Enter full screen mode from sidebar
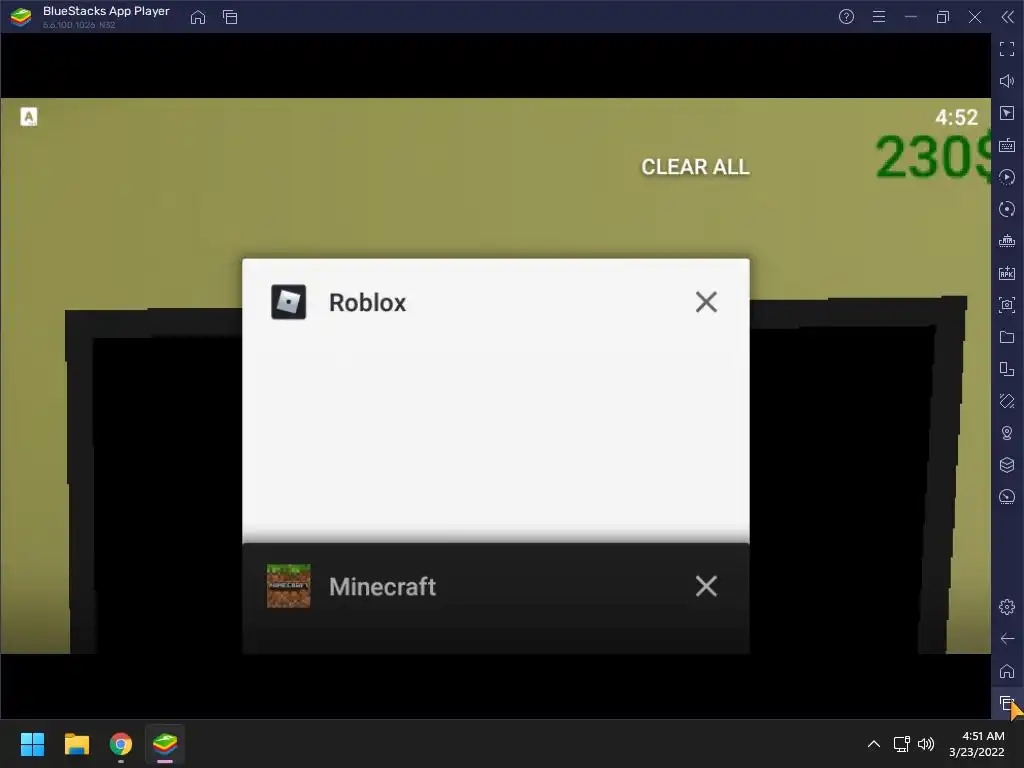The height and width of the screenshot is (768, 1024). click(1007, 49)
